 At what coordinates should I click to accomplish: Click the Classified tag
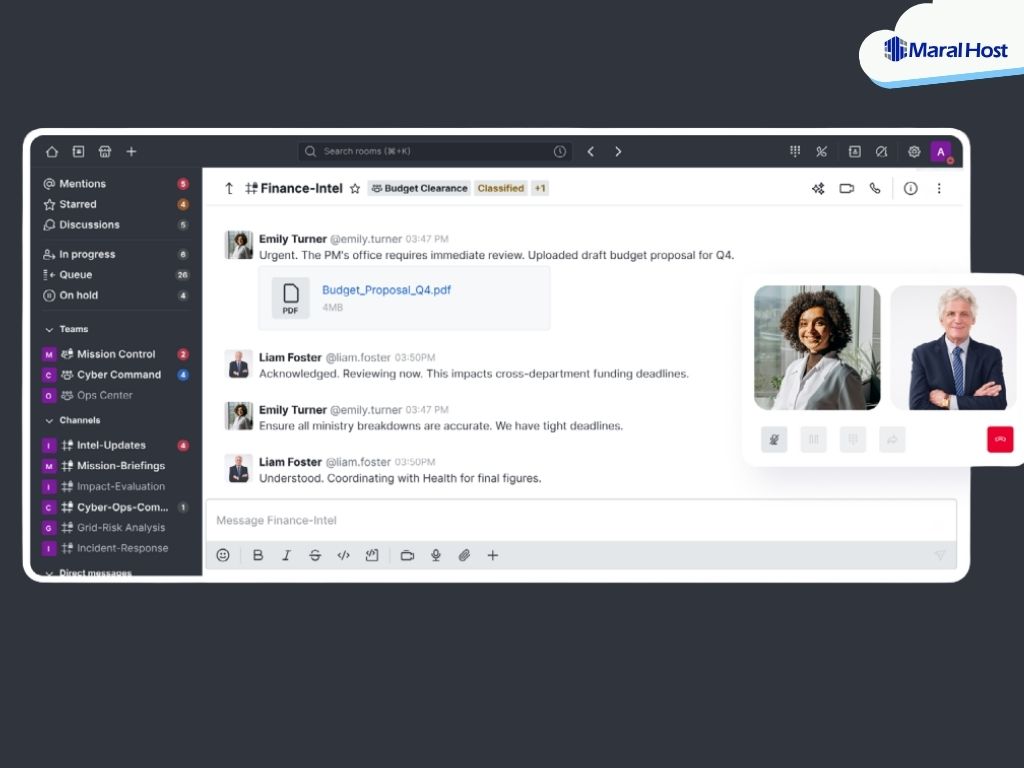(x=501, y=189)
